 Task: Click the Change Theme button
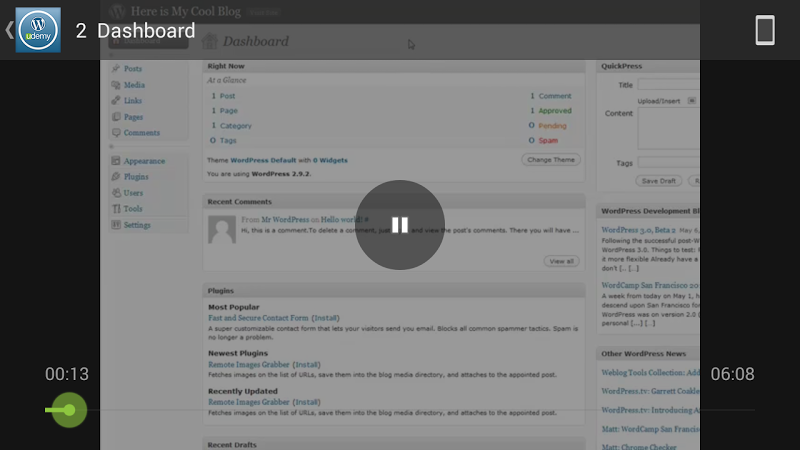click(x=551, y=160)
